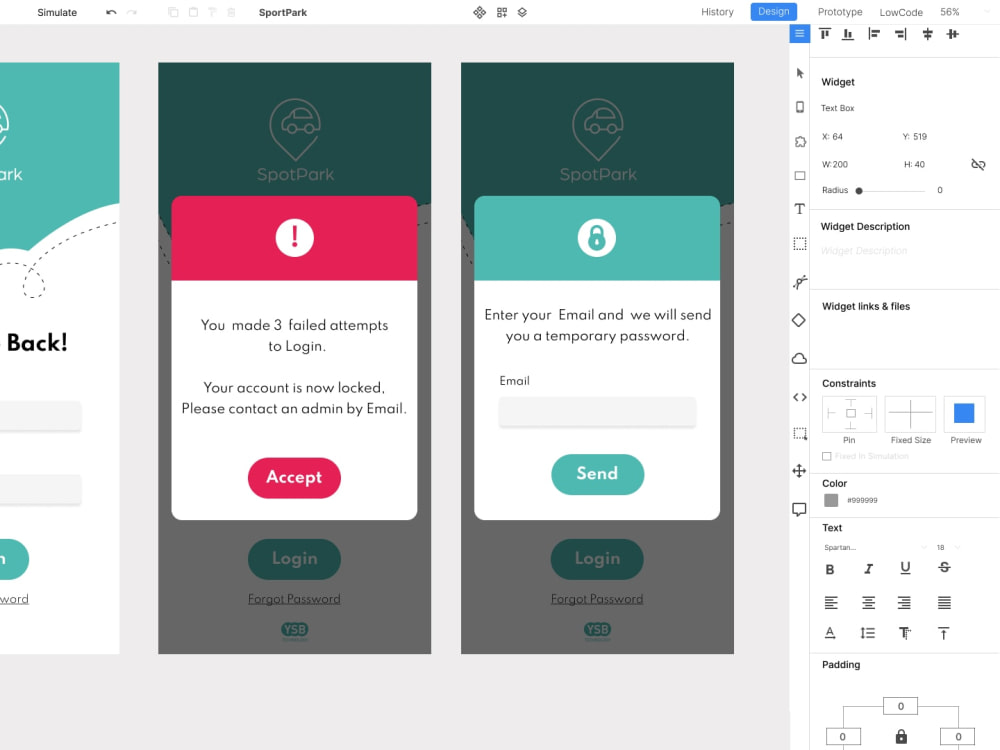Align text center
Viewport: 1000px width, 750px height.
[x=868, y=602]
